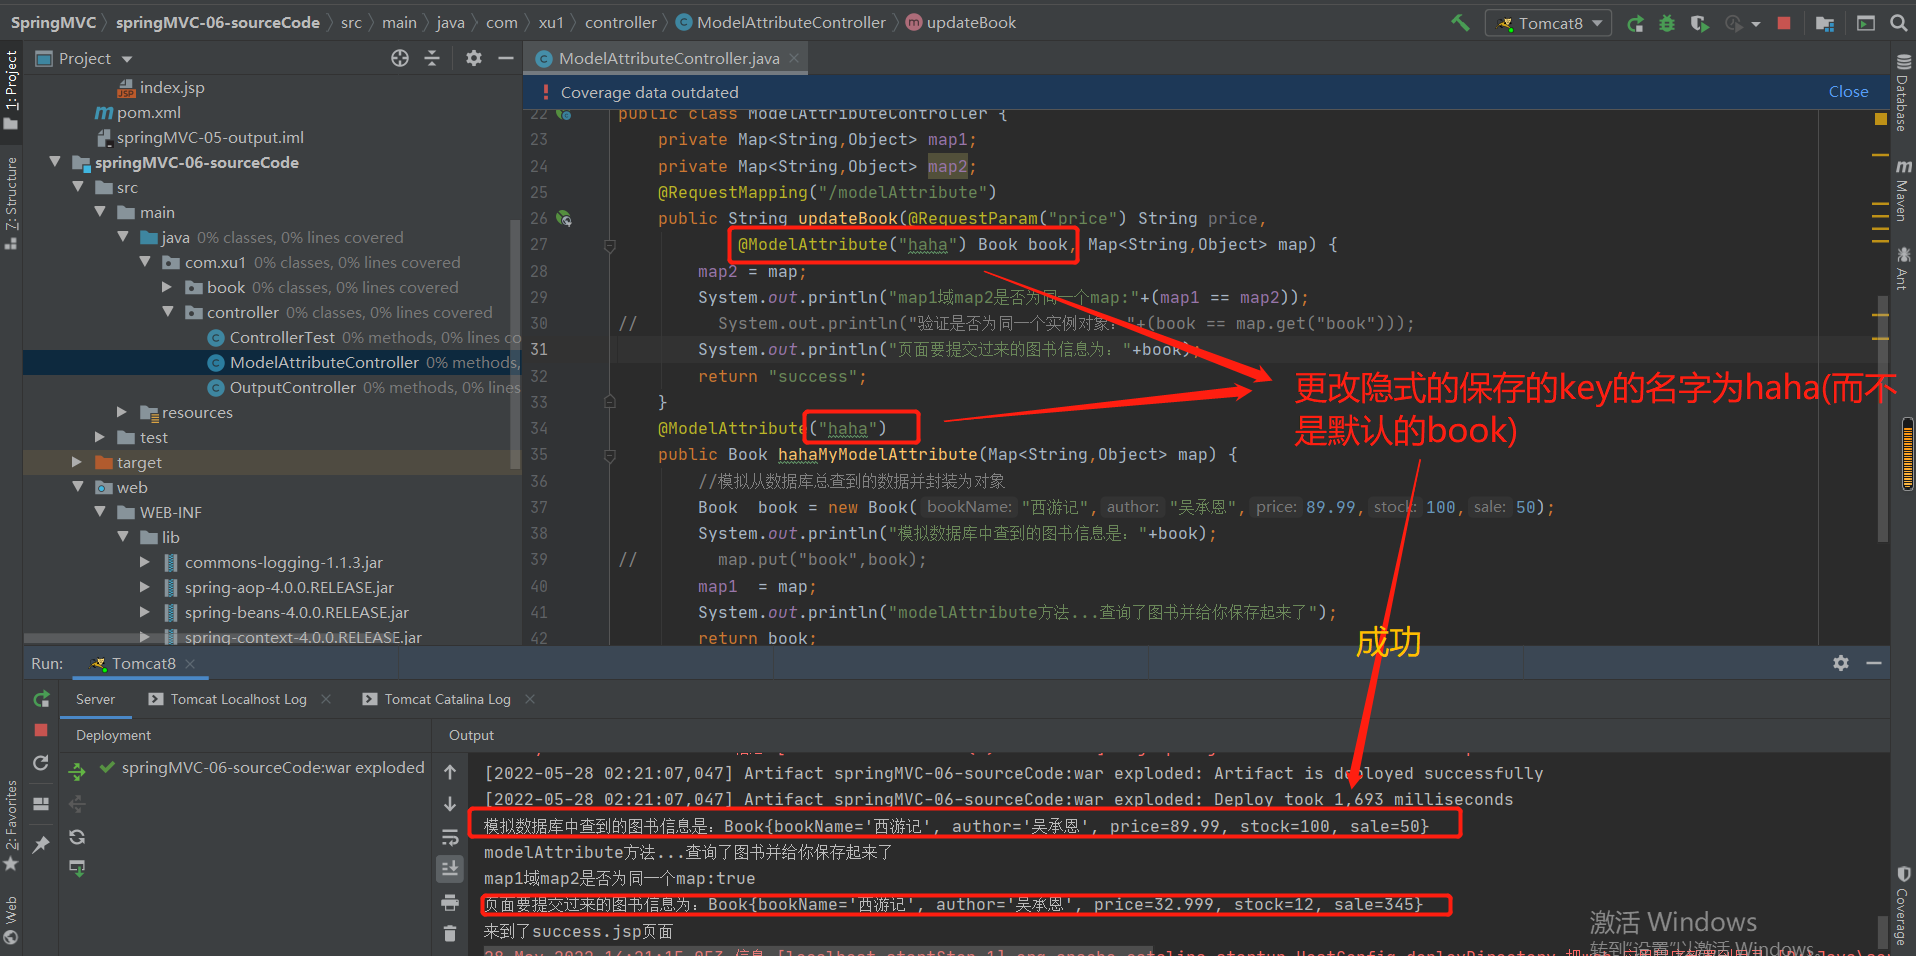
Task: Click the updateBook breadcrumb
Action: 971,22
